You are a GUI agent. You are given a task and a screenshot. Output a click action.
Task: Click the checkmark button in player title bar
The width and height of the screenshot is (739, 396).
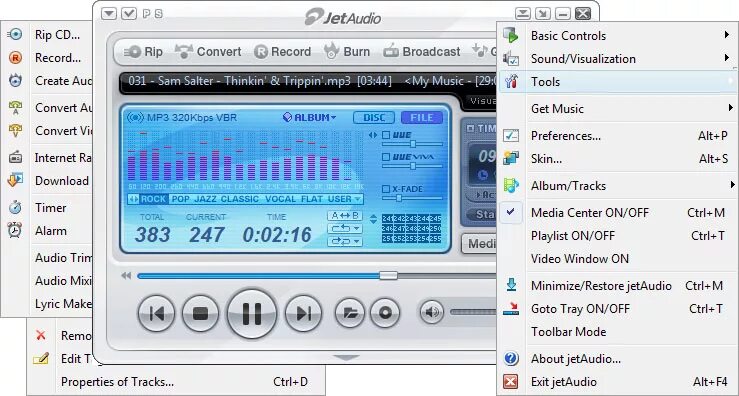[129, 14]
